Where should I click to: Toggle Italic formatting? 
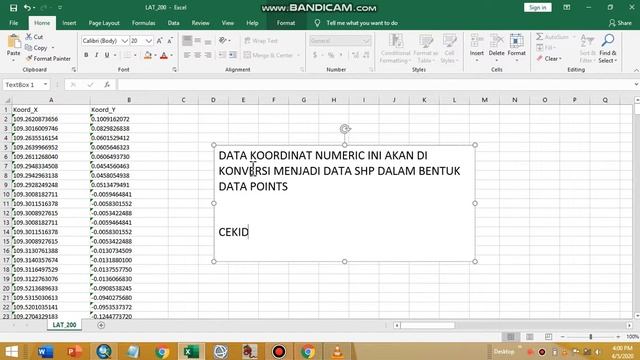[96, 55]
